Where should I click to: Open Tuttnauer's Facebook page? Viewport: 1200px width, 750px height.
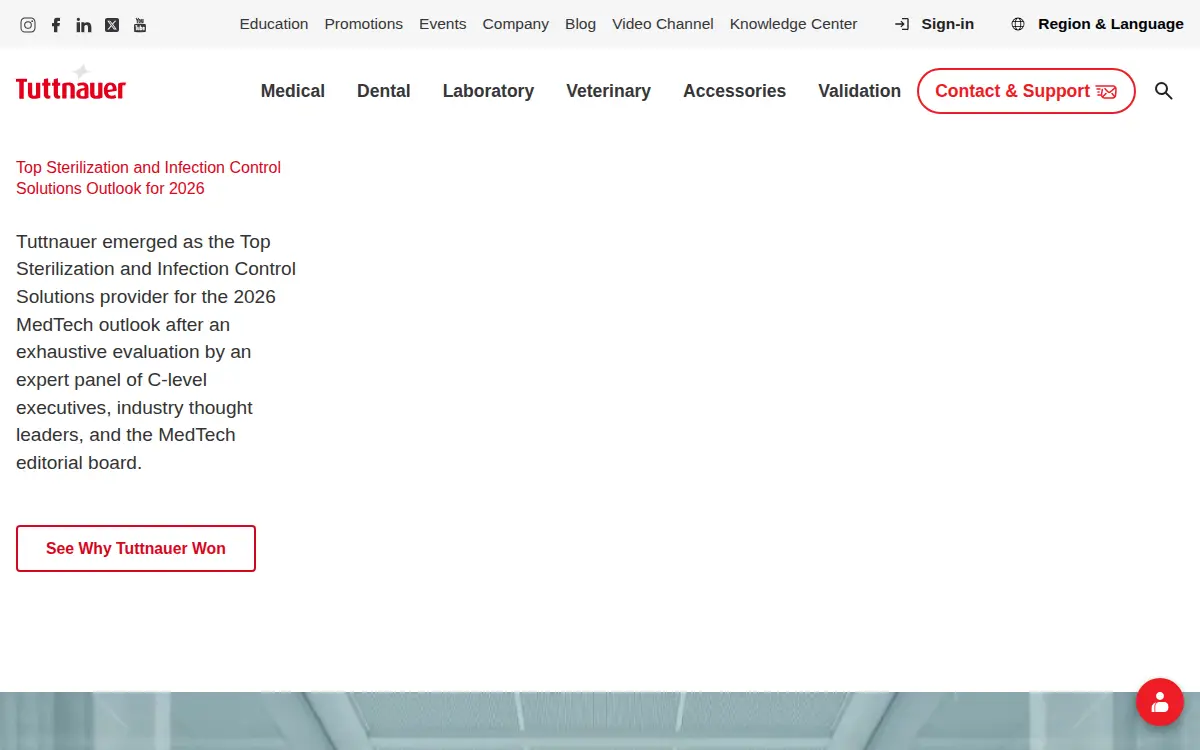56,25
